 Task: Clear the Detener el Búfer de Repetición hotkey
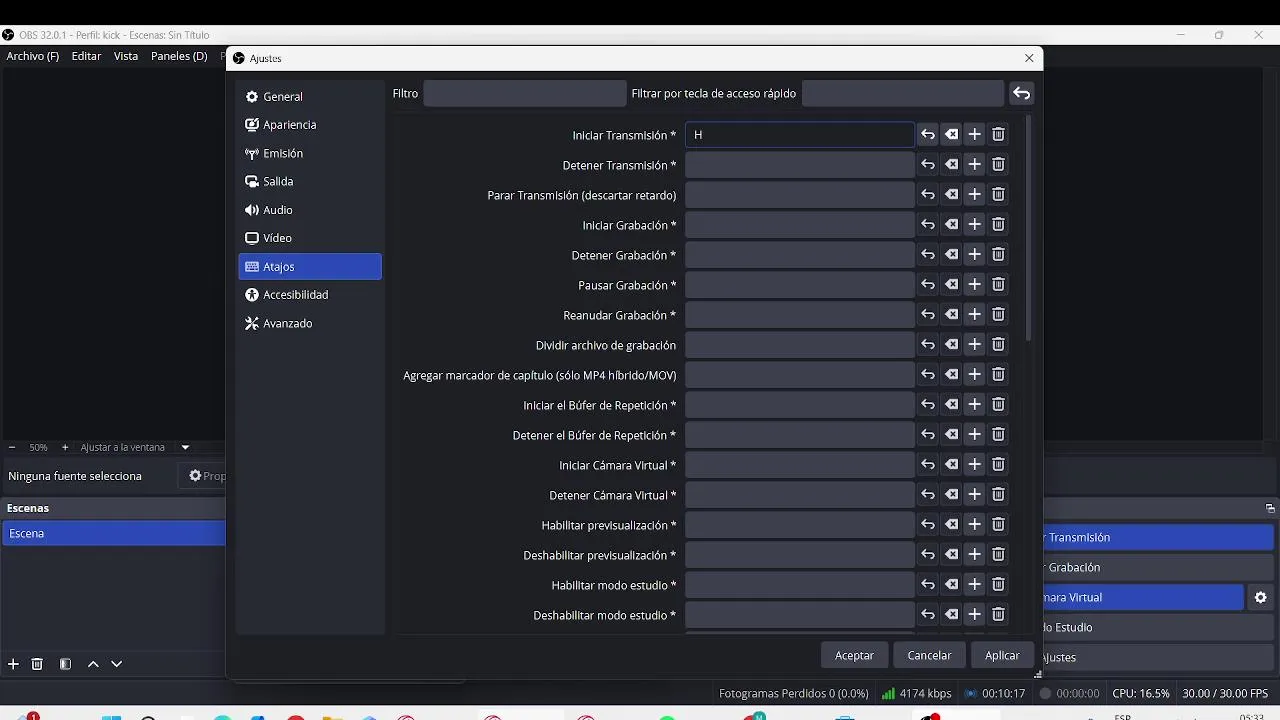tap(951, 435)
